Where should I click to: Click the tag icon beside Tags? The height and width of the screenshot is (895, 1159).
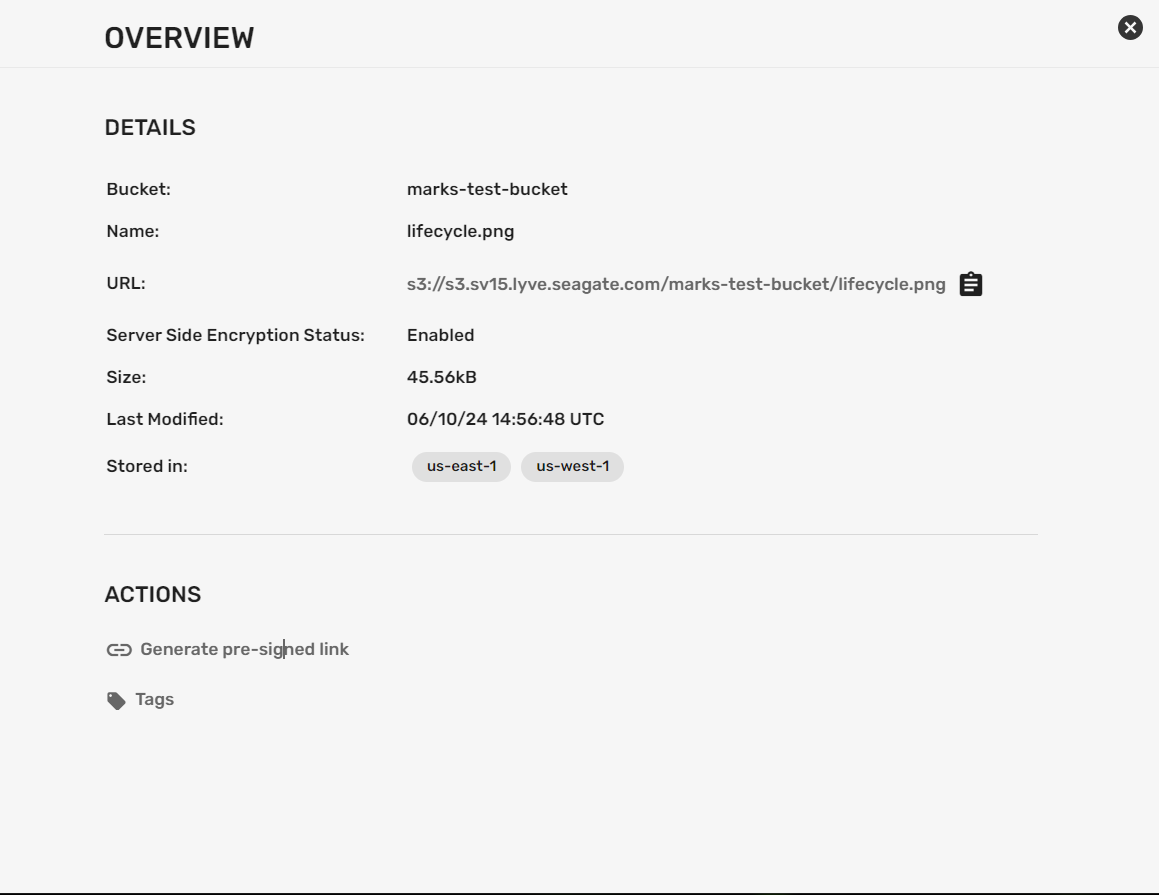point(117,700)
